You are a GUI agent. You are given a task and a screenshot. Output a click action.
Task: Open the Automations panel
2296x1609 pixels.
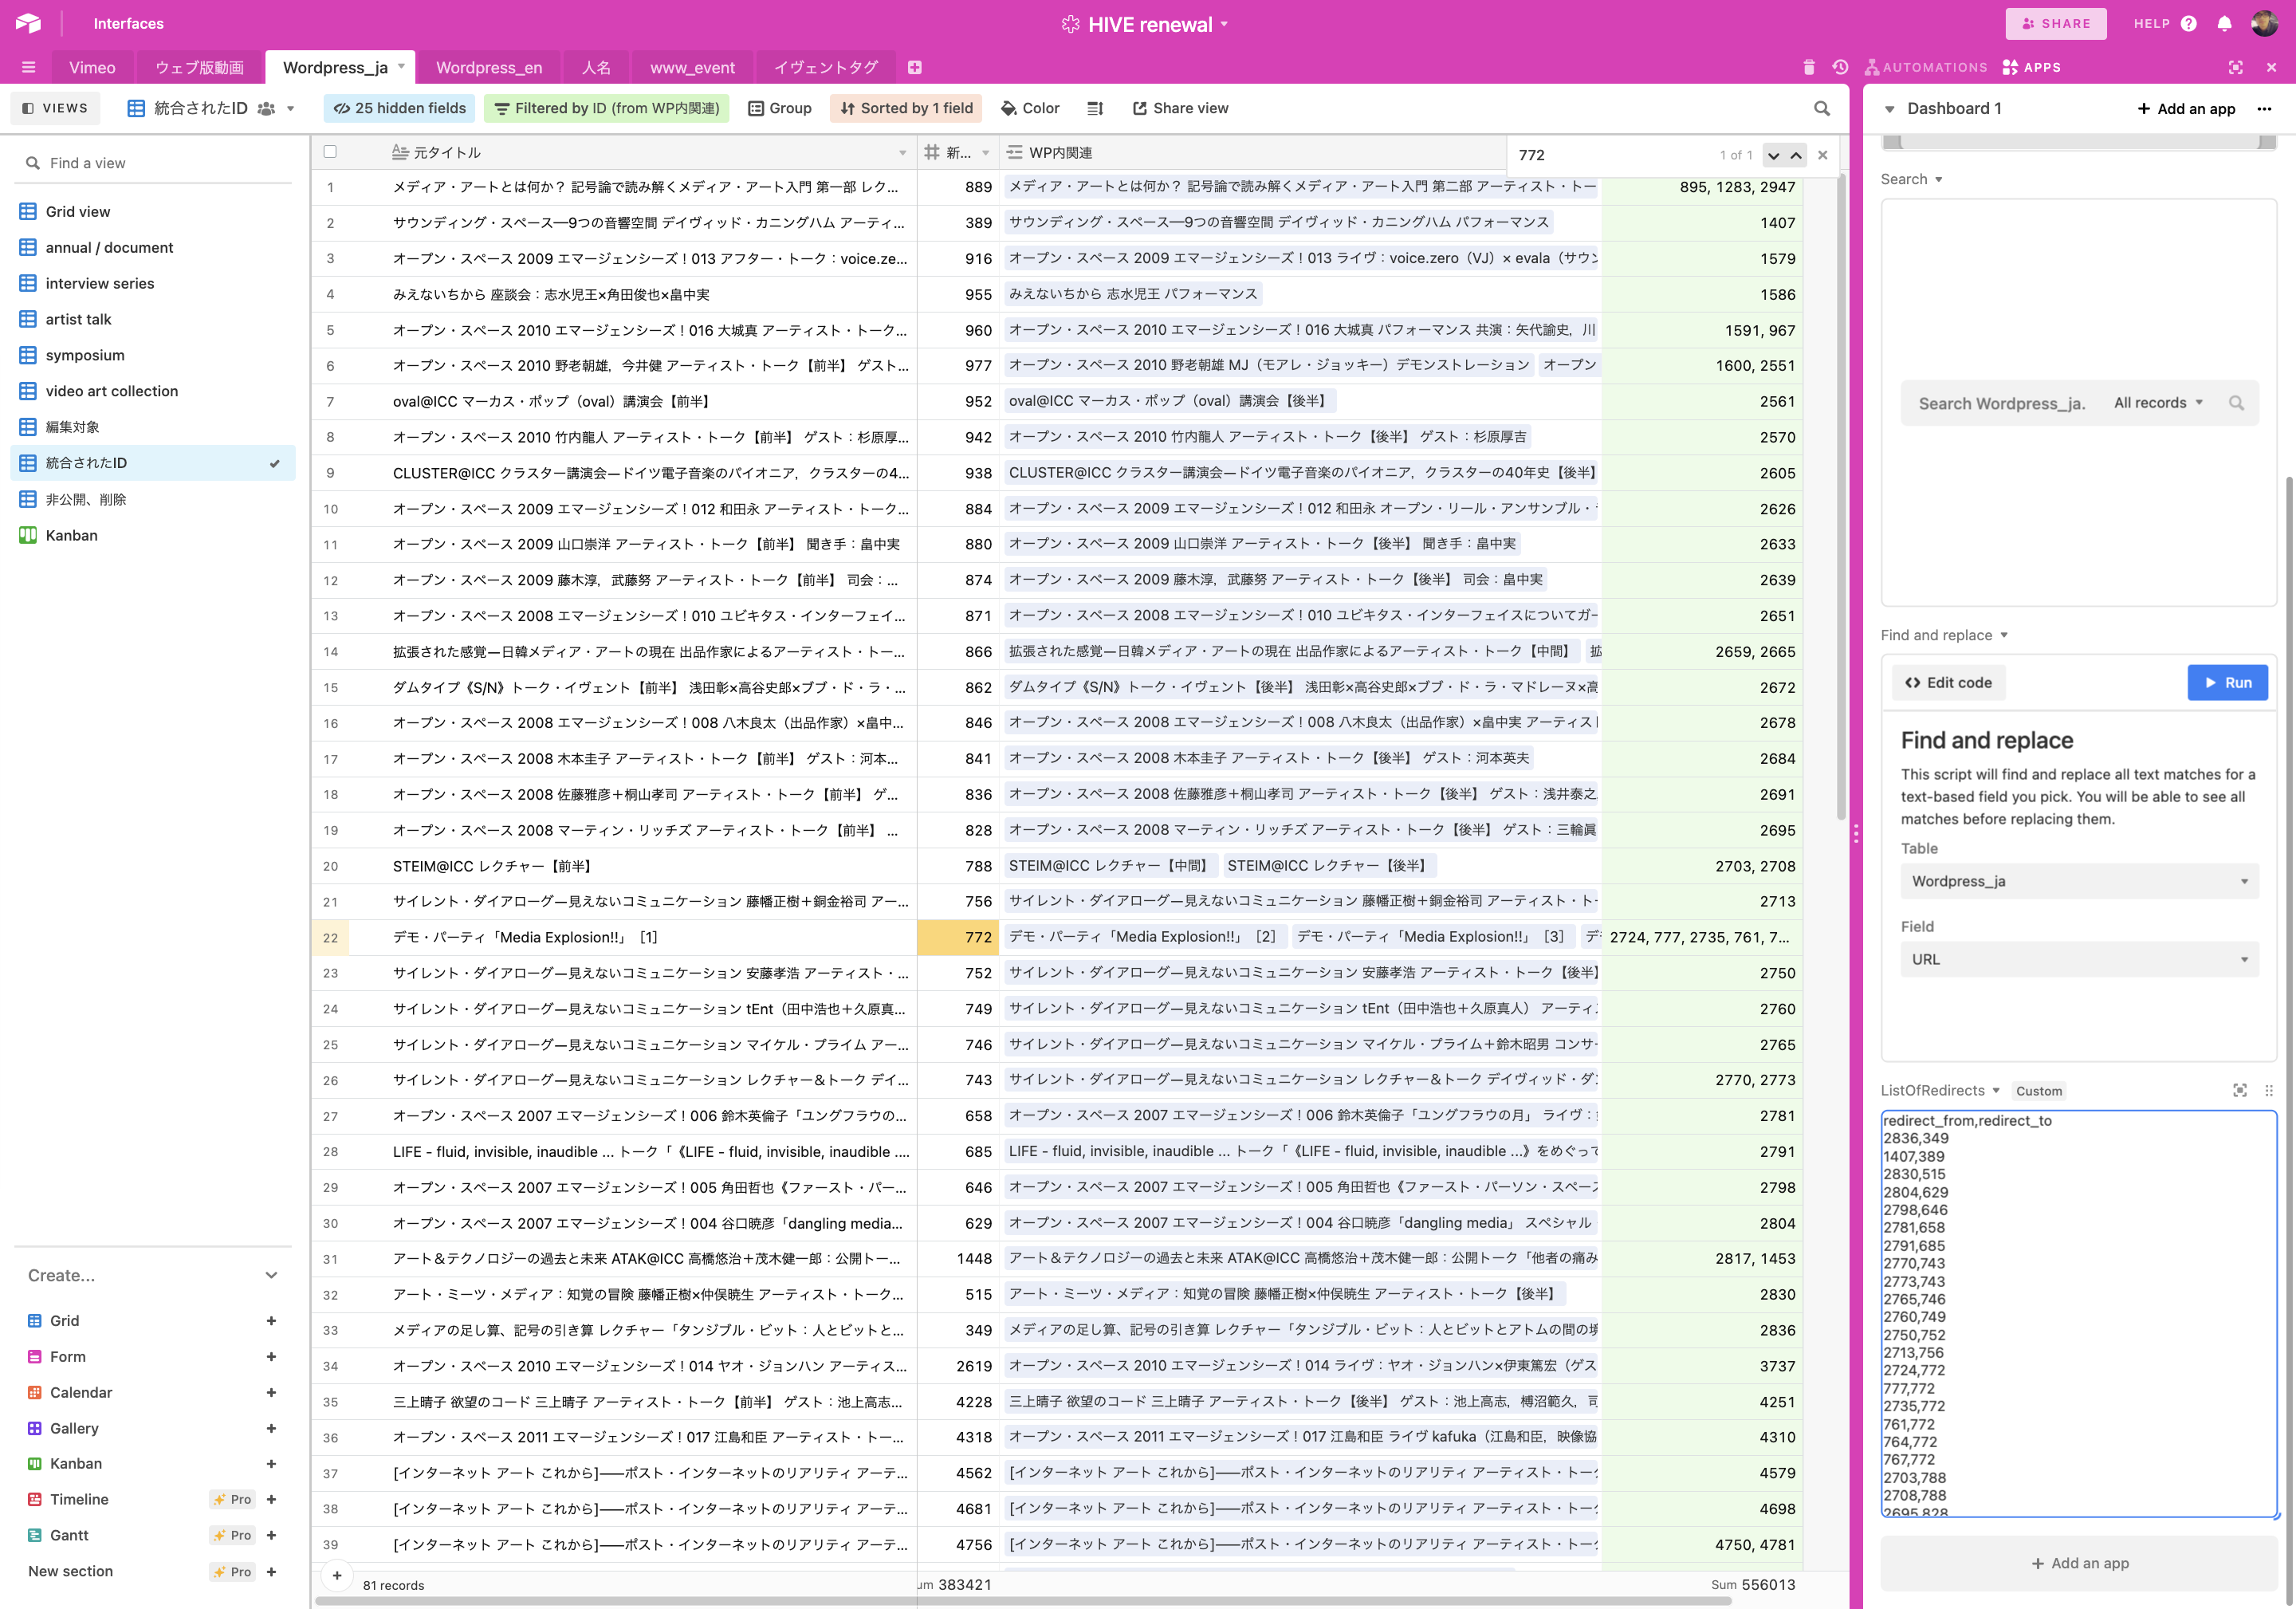[x=1925, y=67]
